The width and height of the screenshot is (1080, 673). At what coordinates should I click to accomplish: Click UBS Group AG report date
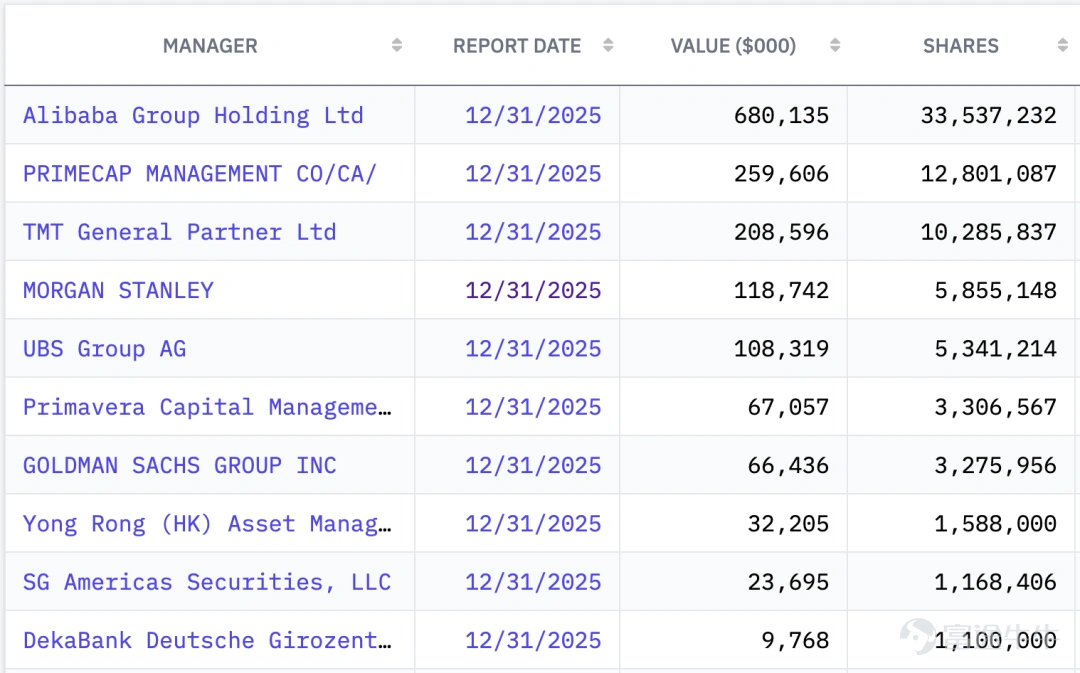(533, 349)
